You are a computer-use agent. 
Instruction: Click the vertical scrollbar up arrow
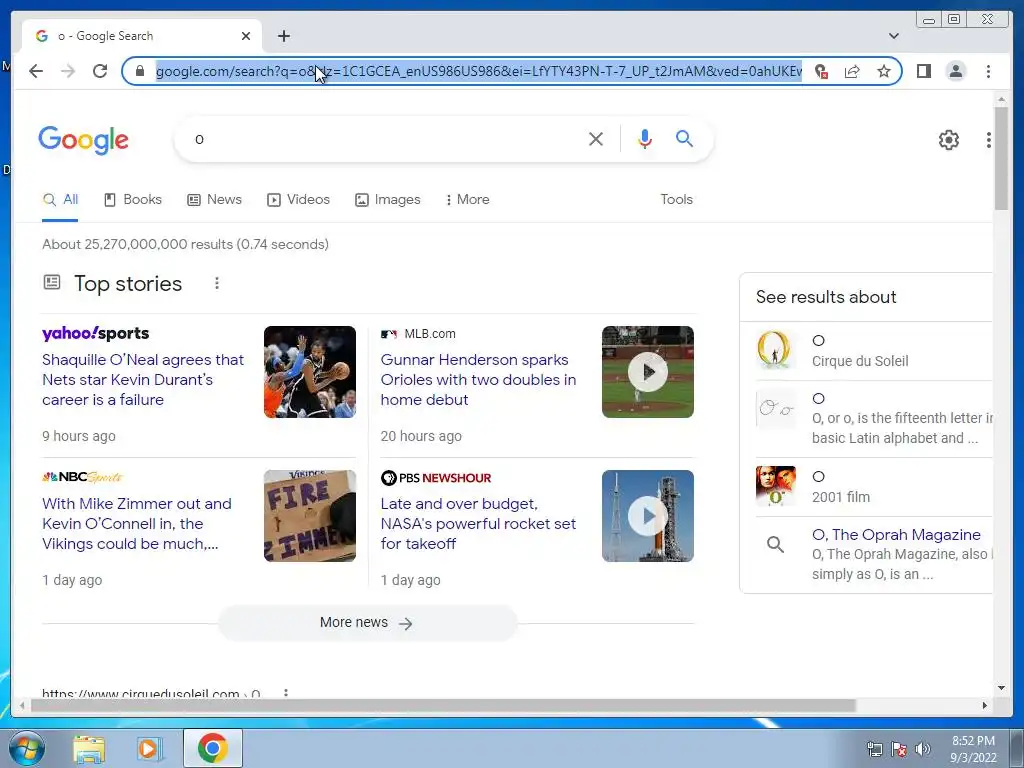tap(1001, 99)
